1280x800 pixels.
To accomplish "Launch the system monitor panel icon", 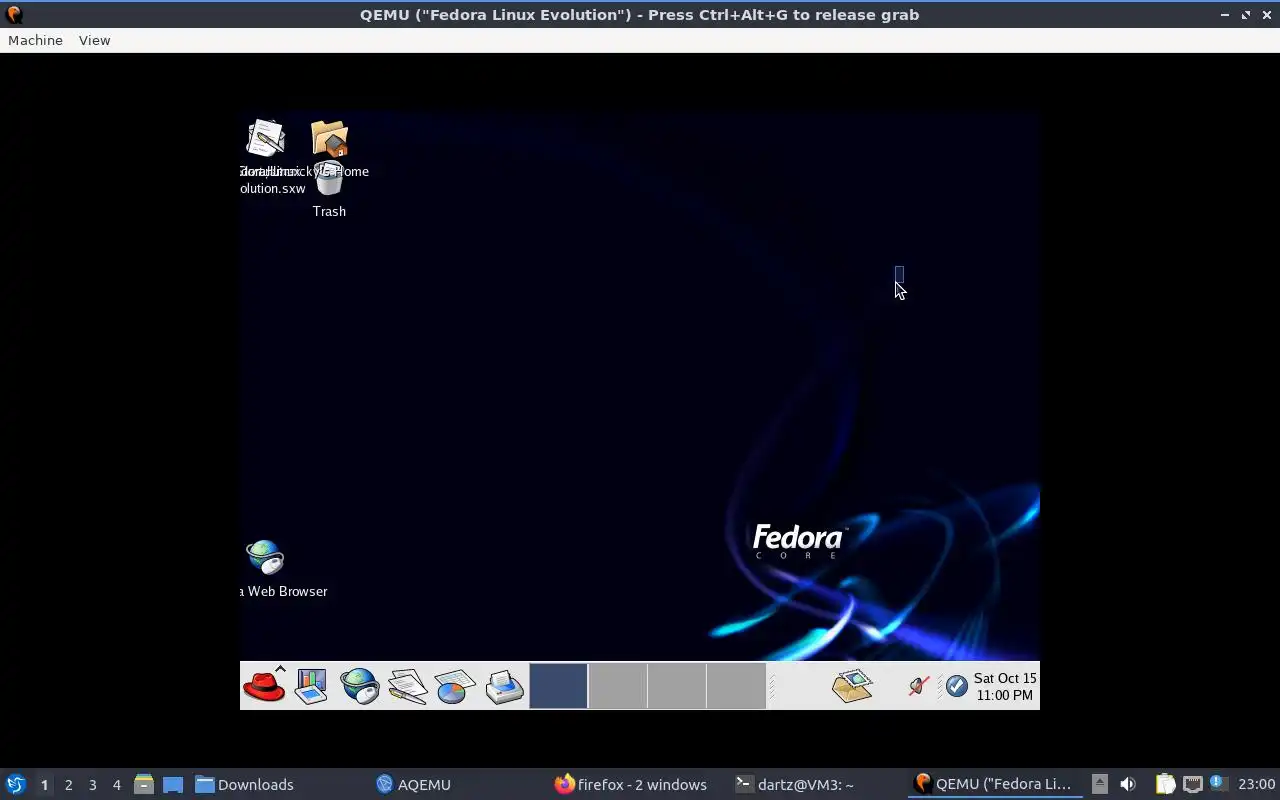I will click(x=311, y=686).
